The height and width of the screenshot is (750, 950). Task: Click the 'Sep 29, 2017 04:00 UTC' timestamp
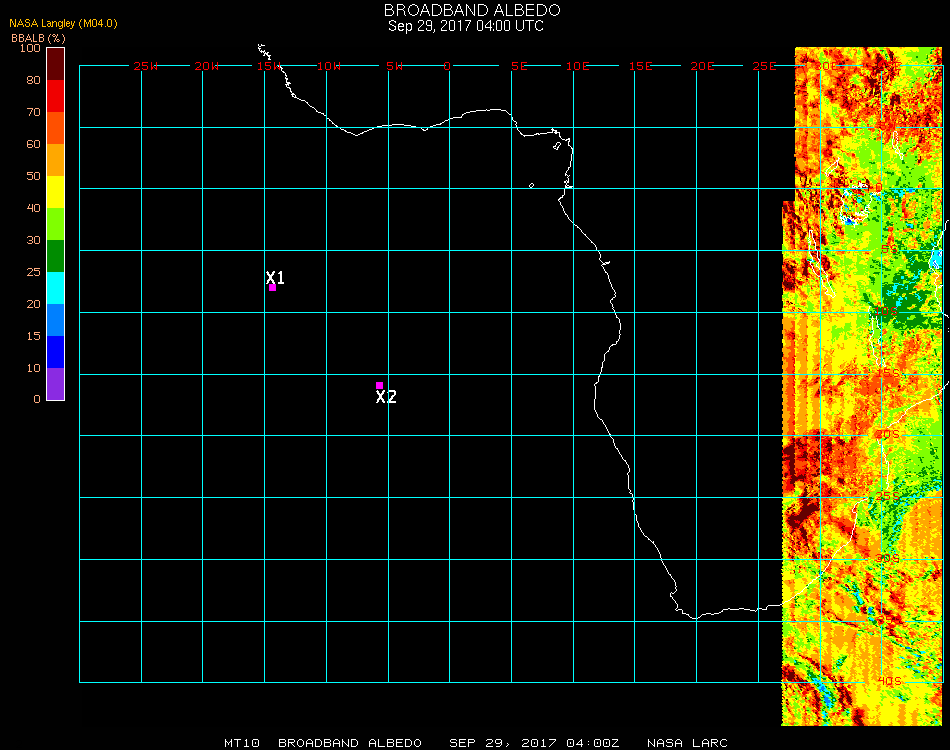click(x=466, y=26)
